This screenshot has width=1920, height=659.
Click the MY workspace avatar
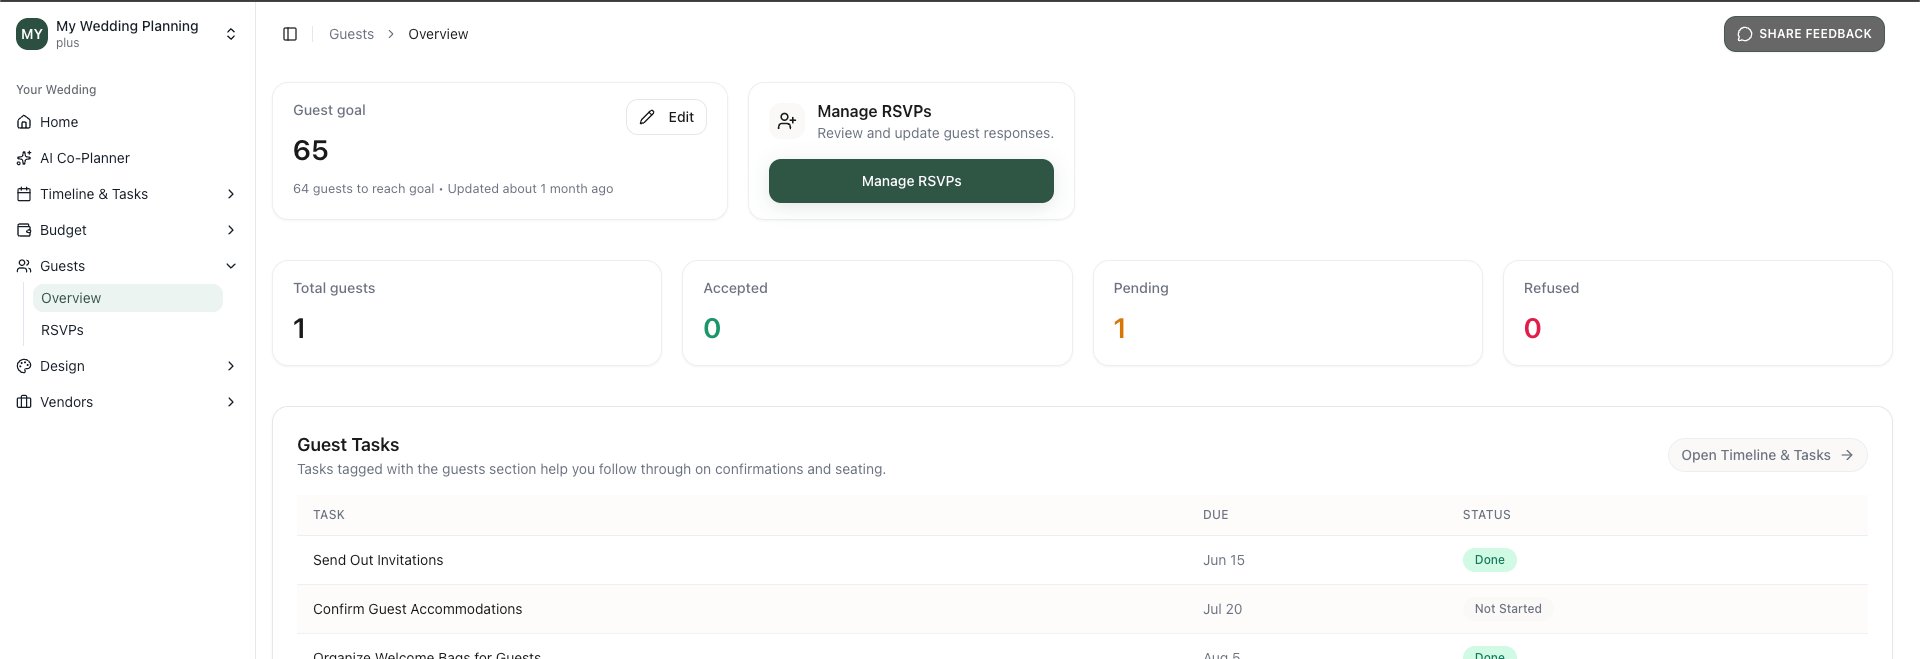tap(32, 34)
